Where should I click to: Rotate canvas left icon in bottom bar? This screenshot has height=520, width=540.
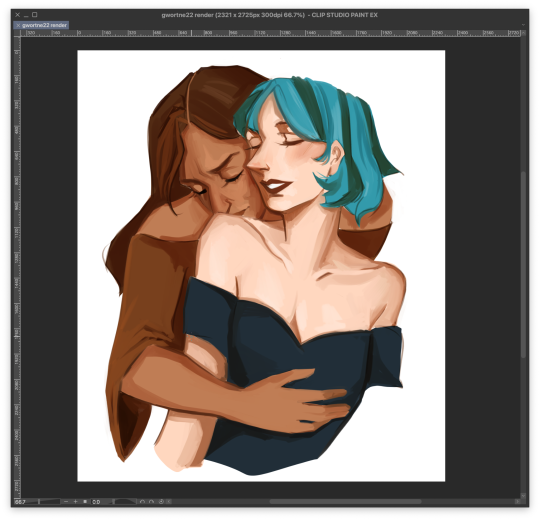coord(142,502)
